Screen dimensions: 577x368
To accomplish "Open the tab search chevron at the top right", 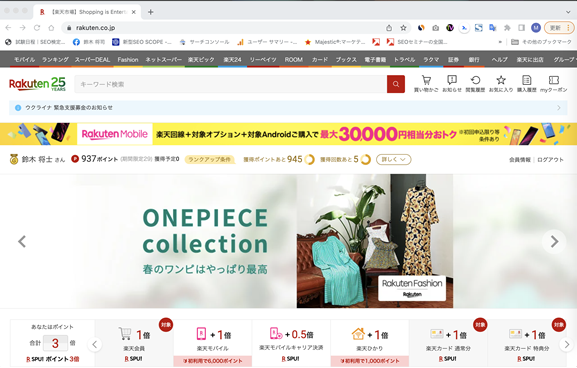I will tap(568, 12).
